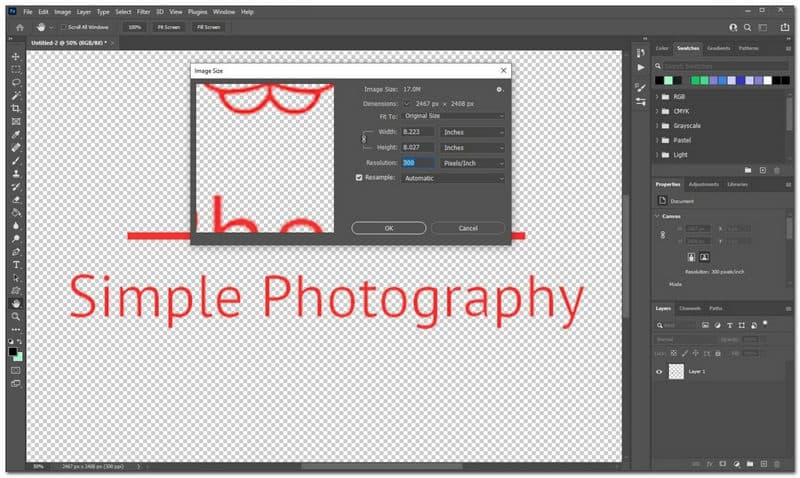800x478 pixels.
Task: Switch to the Gradients tab
Action: coord(718,48)
